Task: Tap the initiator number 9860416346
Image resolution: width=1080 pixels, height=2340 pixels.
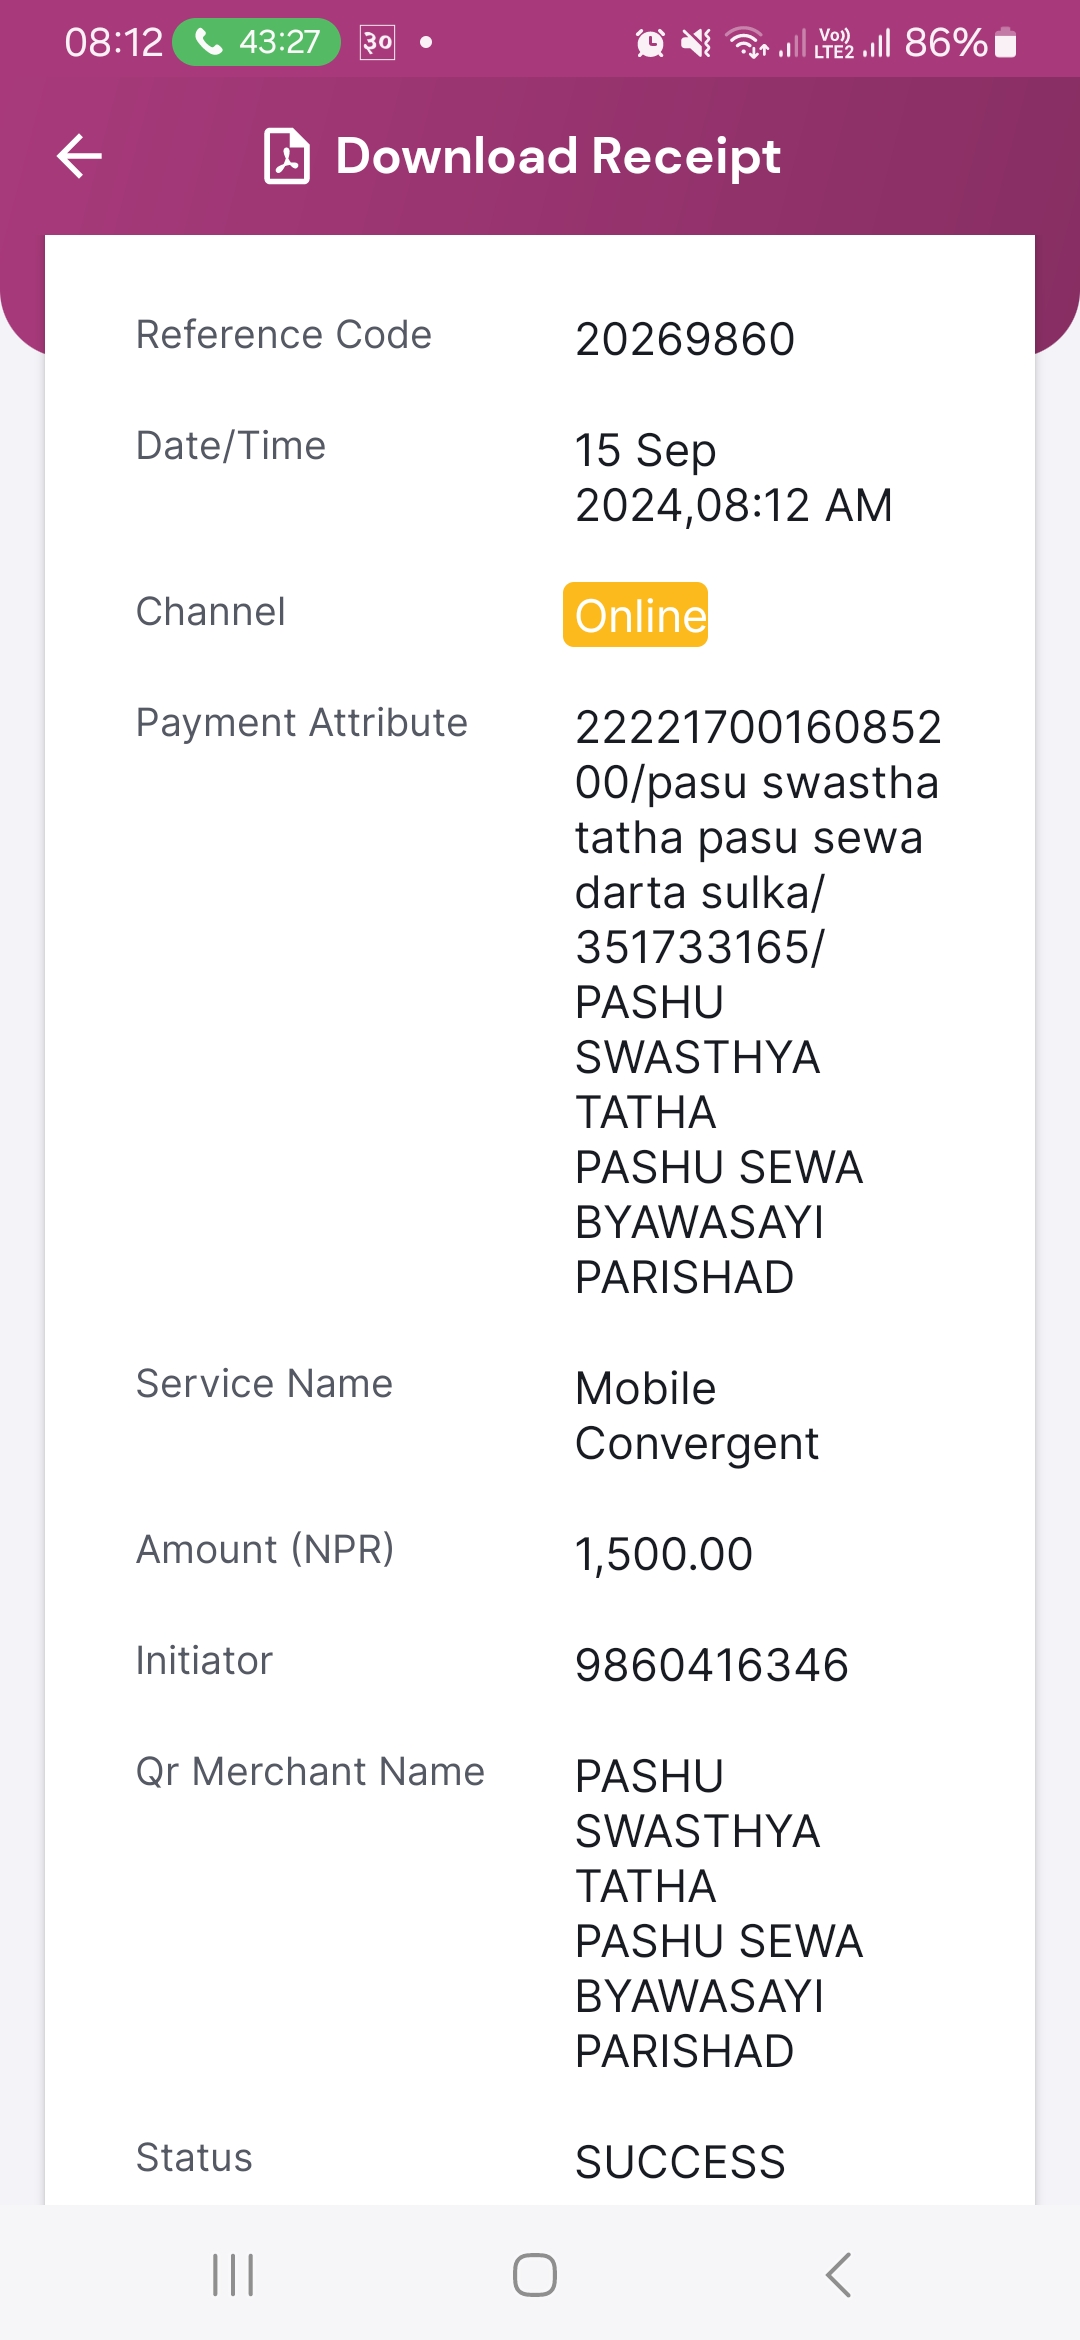Action: point(712,1665)
